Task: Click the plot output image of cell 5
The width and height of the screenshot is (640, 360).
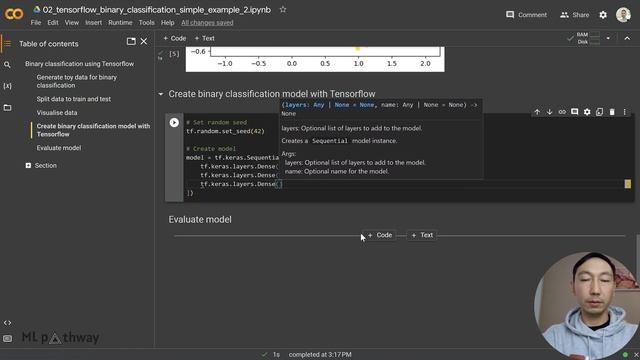Action: click(315, 59)
